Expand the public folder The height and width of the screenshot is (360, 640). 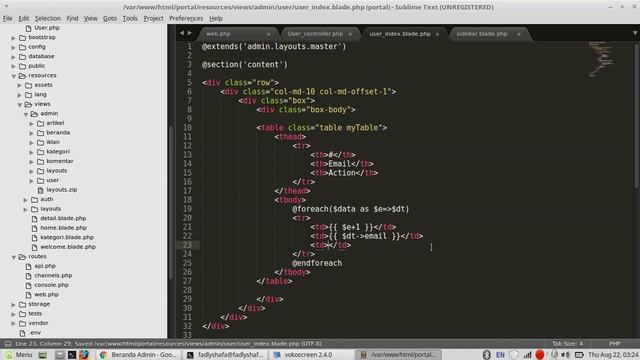pos(13,66)
